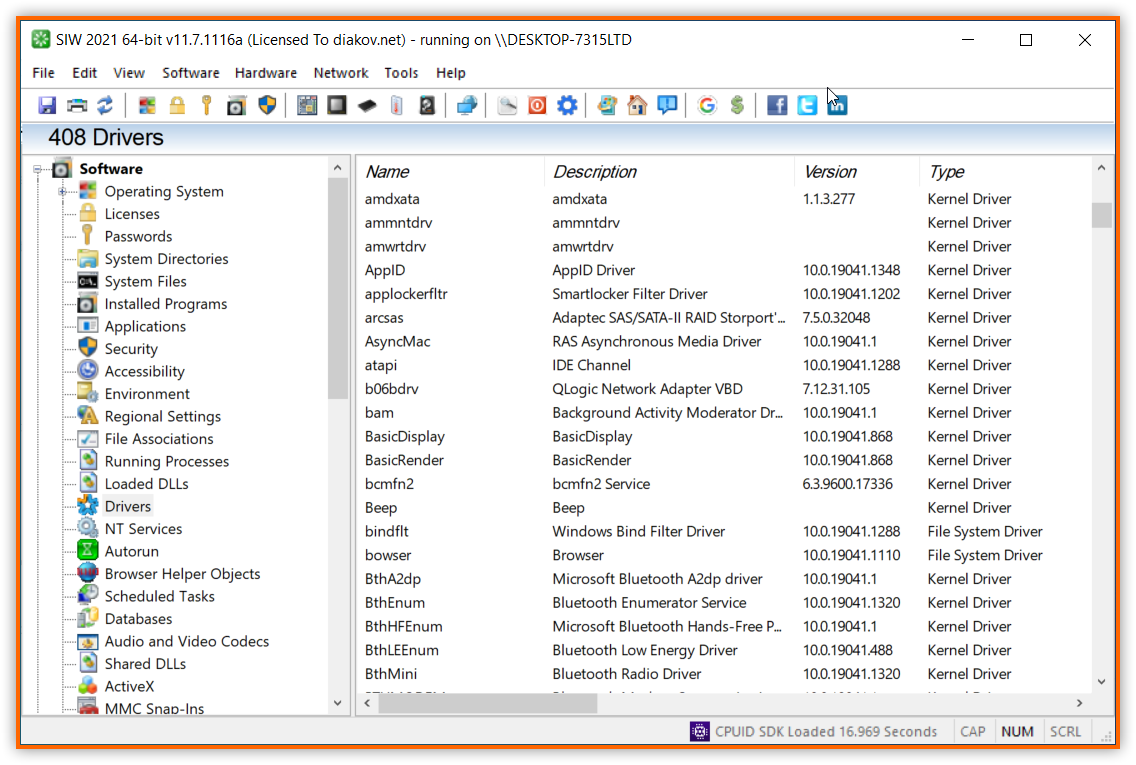1136x765 pixels.
Task: Click the driver list vertical scrollbar thumb
Action: click(x=1101, y=215)
